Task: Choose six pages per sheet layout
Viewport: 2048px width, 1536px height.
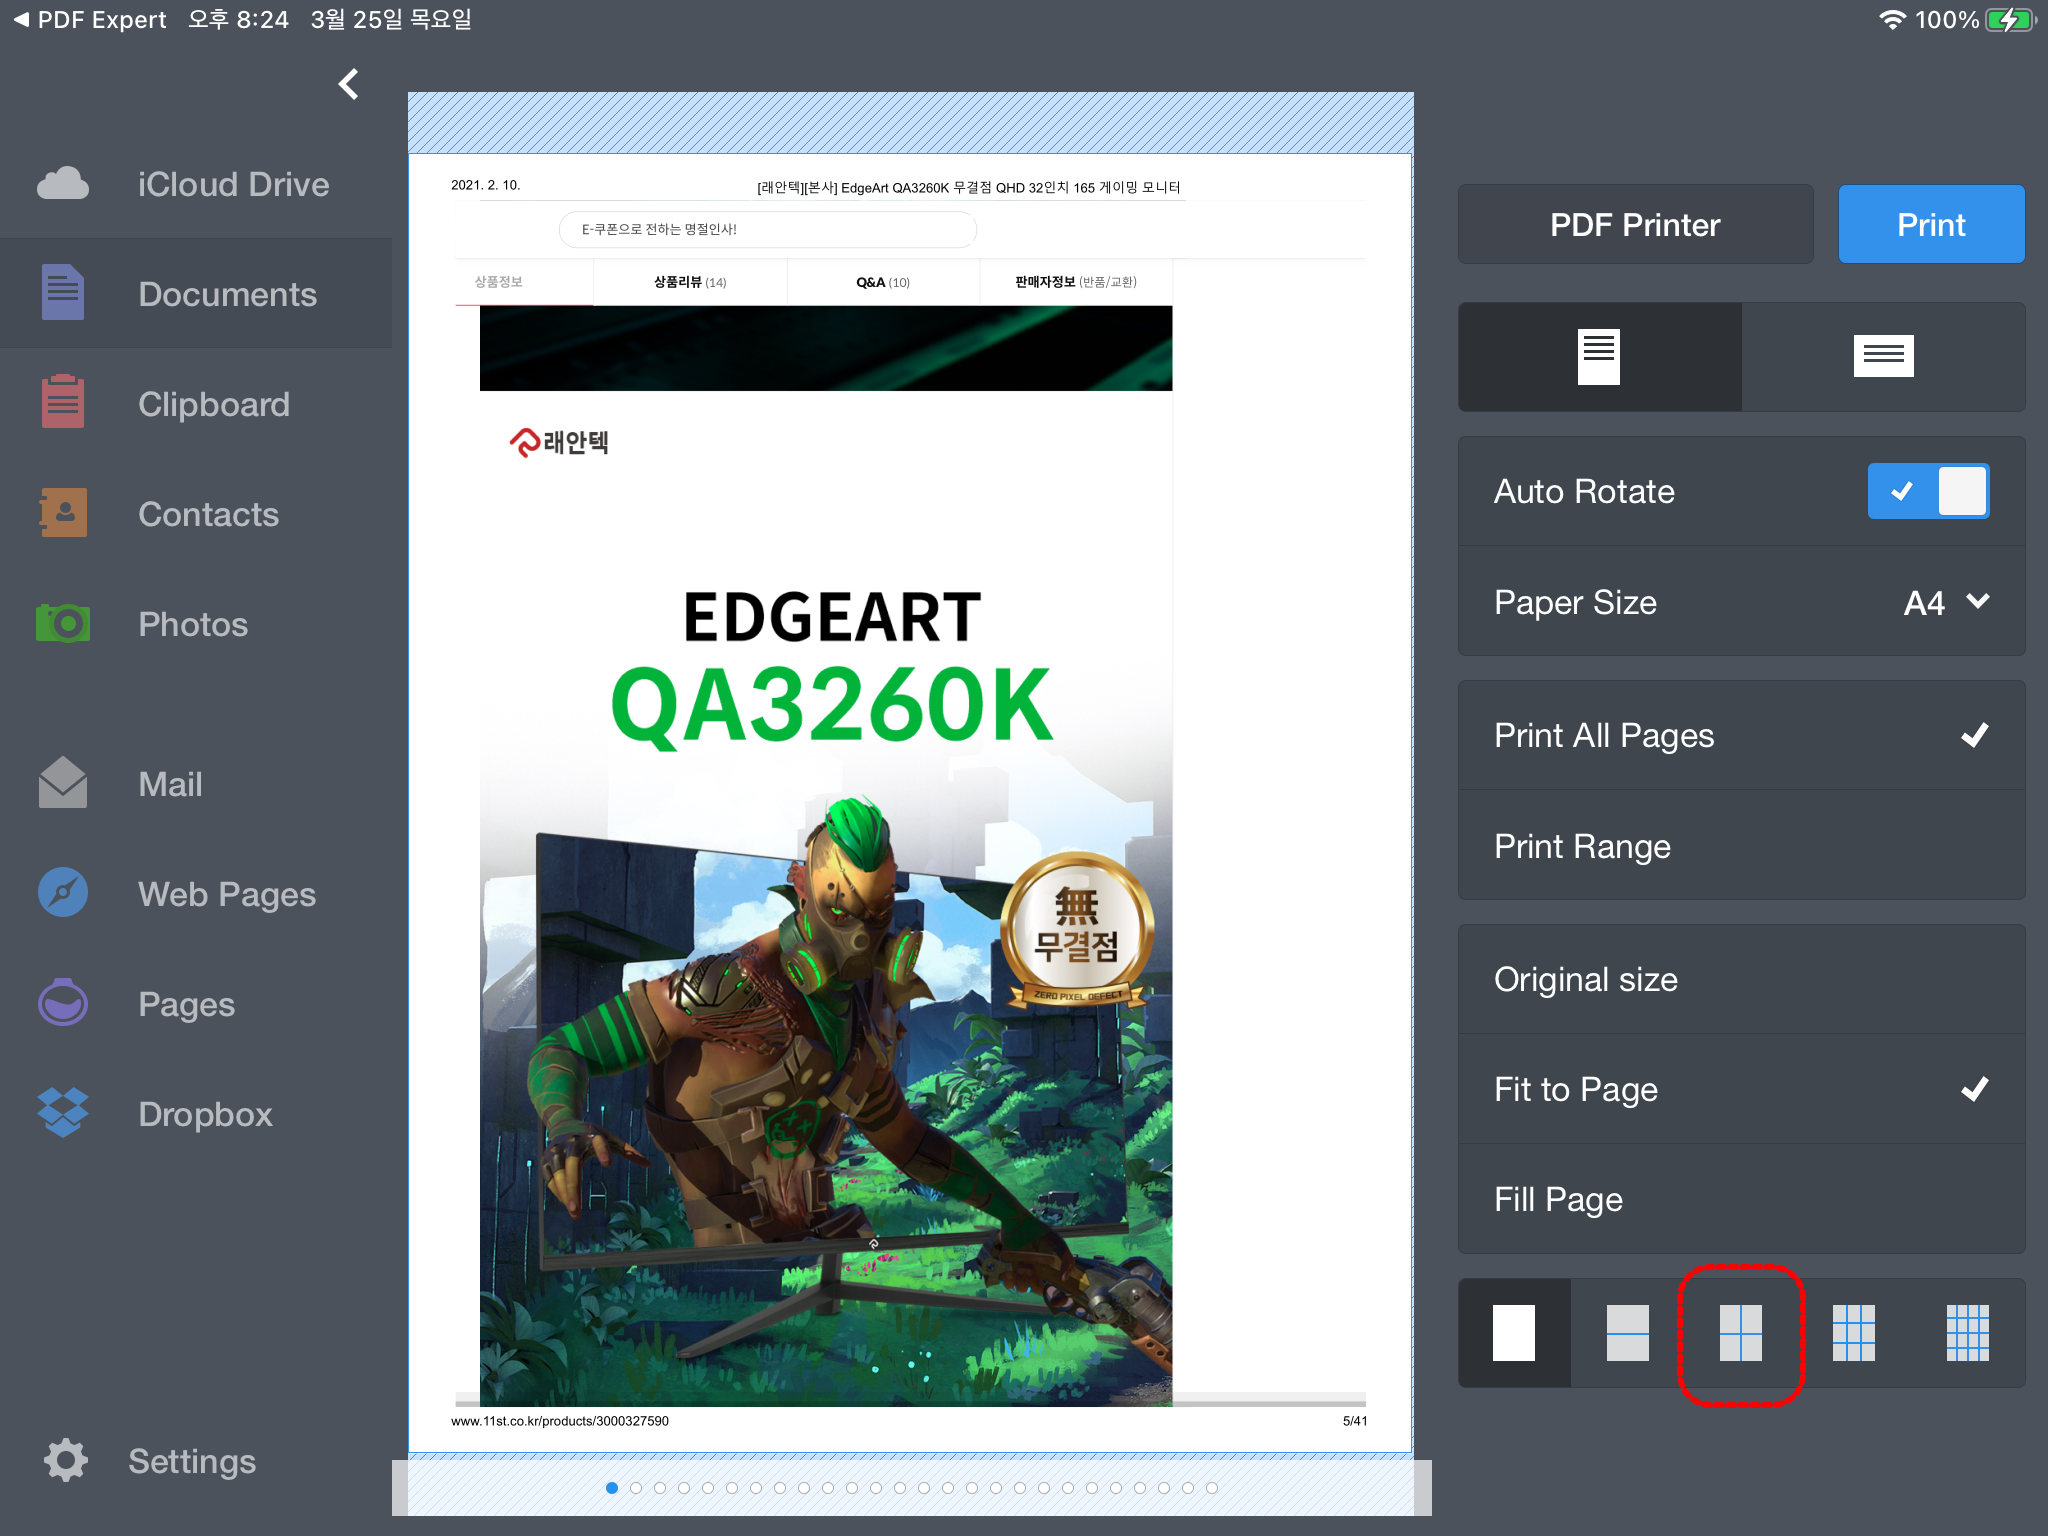Action: pos(1853,1333)
